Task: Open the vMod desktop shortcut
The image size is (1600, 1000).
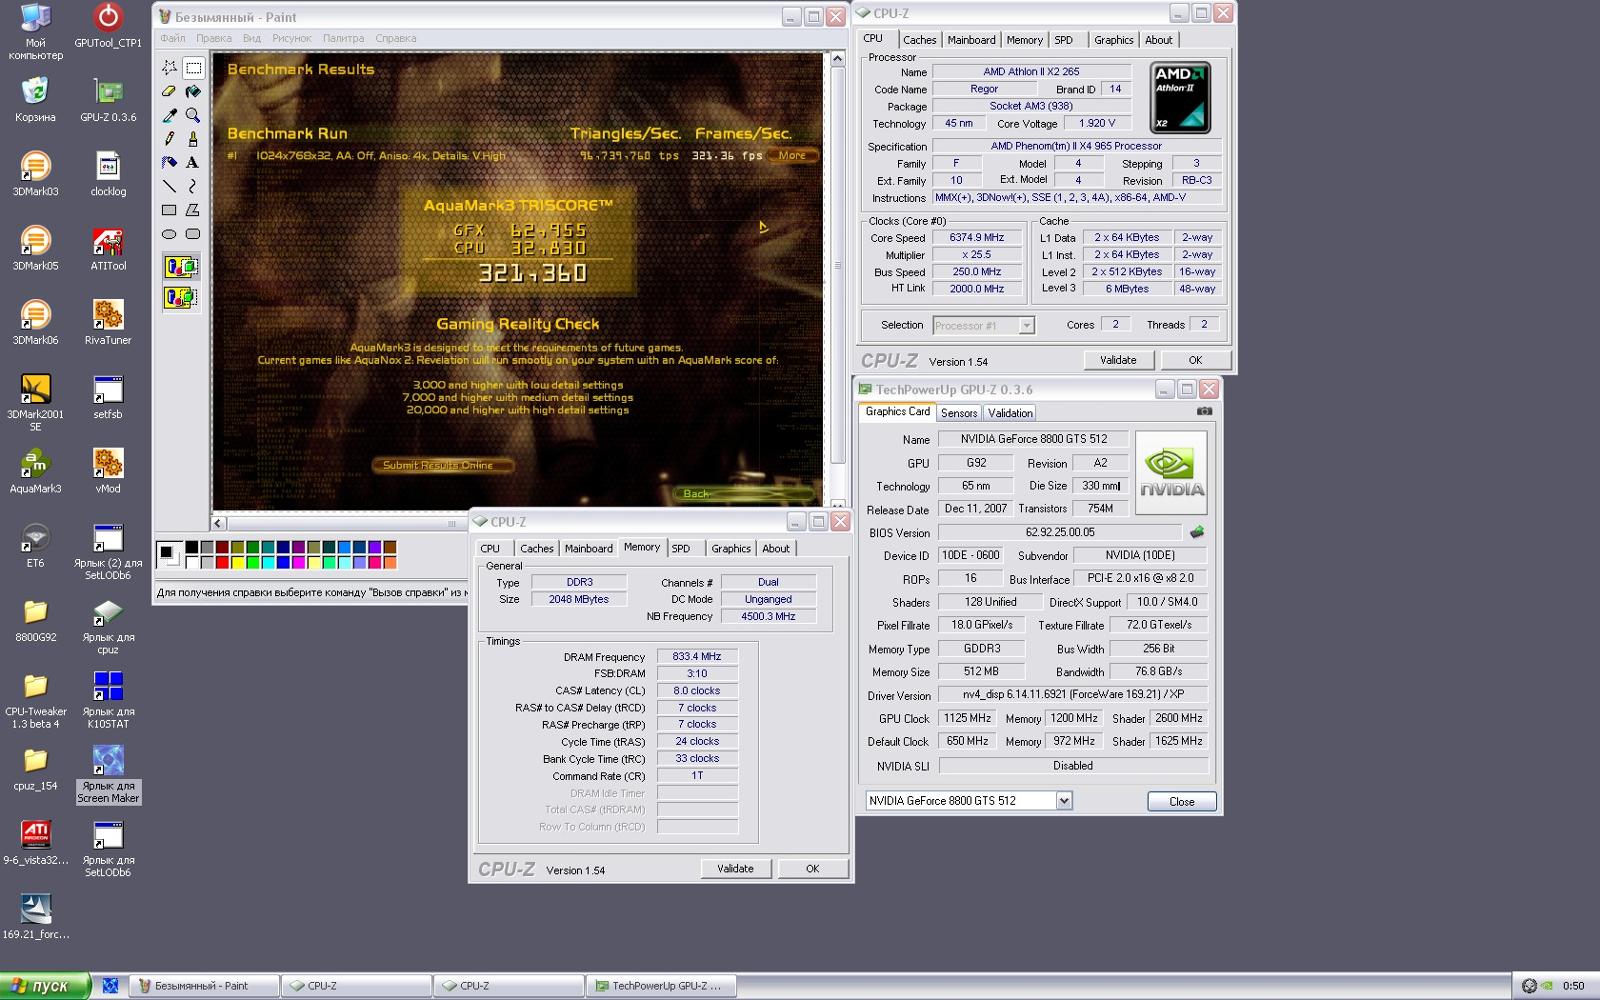Action: (x=108, y=471)
